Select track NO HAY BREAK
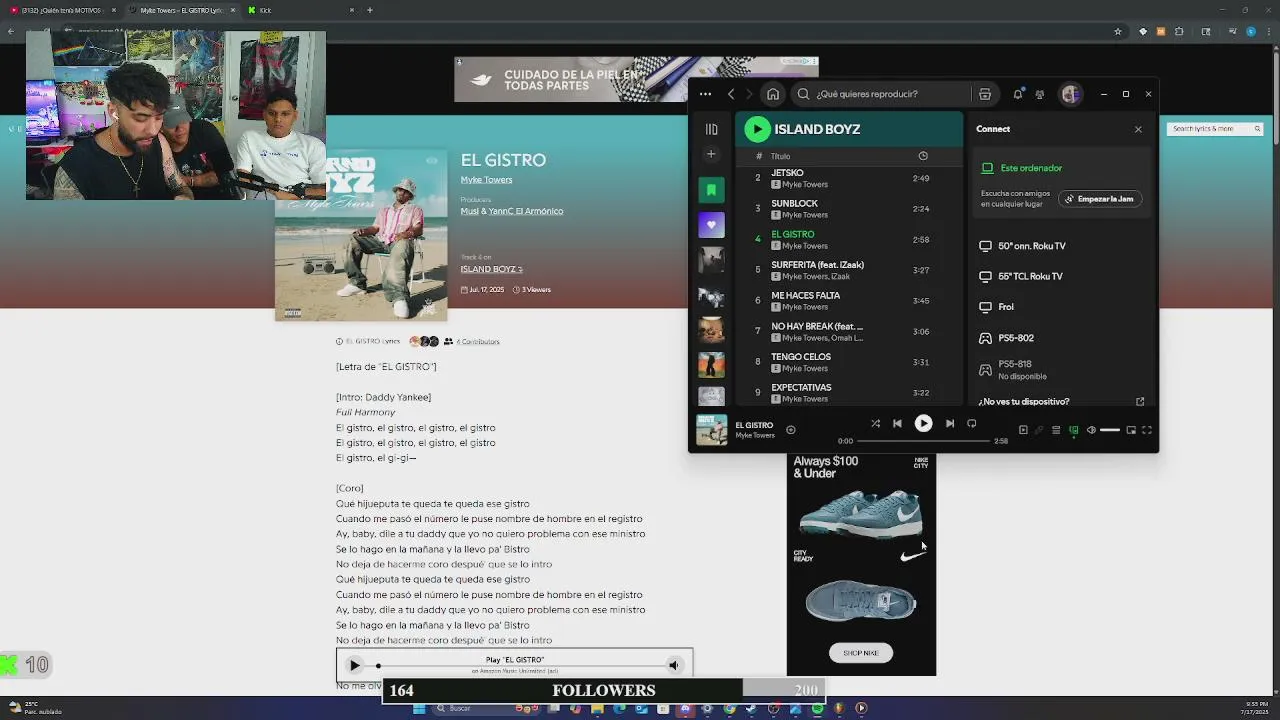1280x720 pixels. tap(848, 332)
